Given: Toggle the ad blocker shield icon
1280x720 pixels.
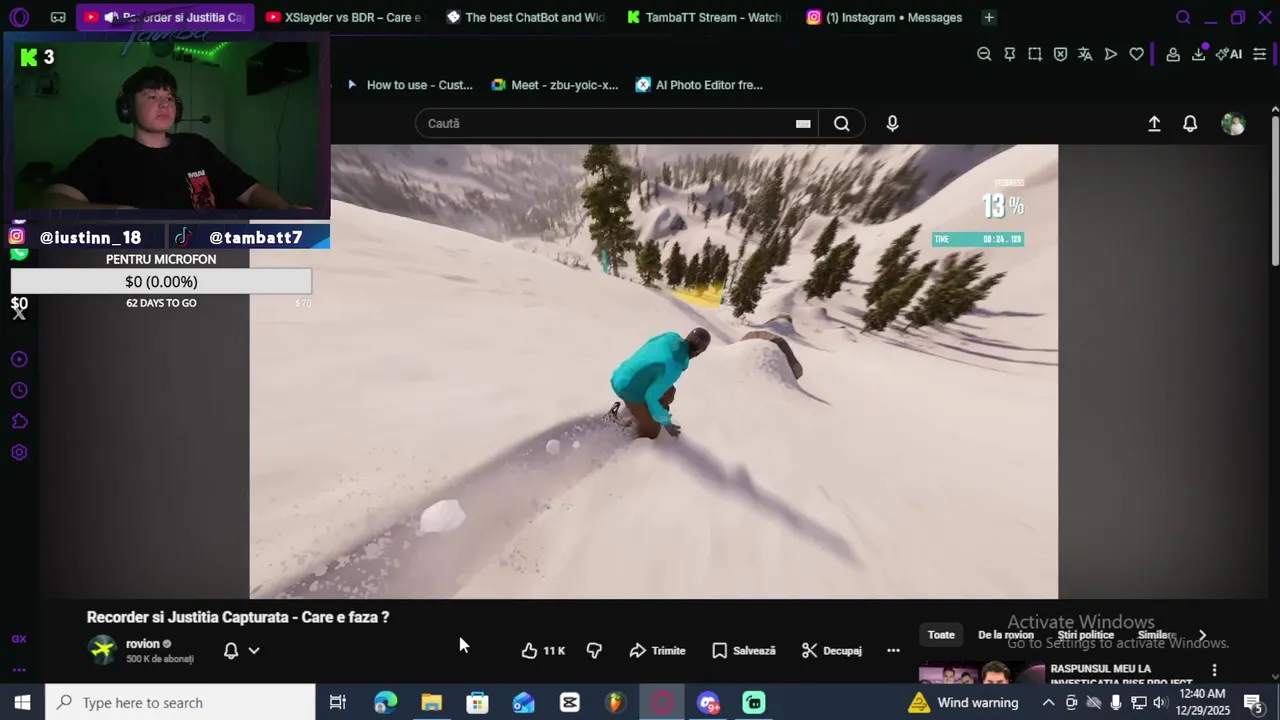Looking at the screenshot, I should [x=1060, y=54].
